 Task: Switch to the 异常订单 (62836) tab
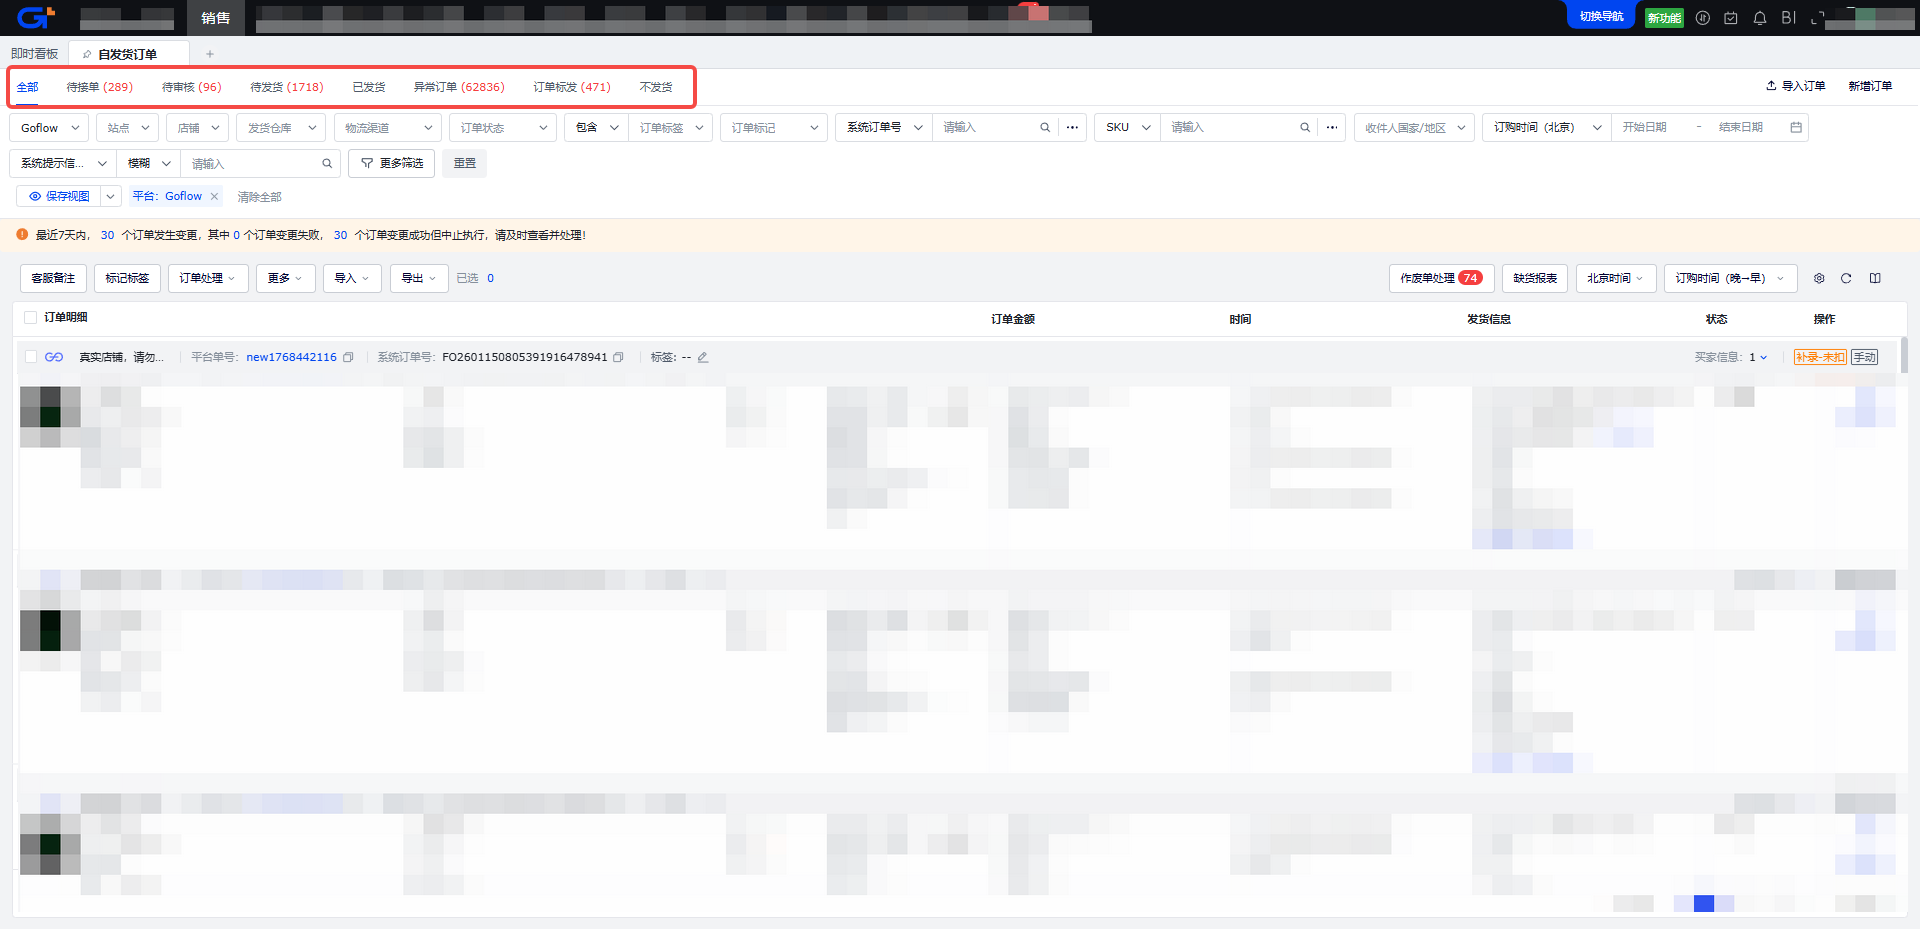[x=459, y=87]
